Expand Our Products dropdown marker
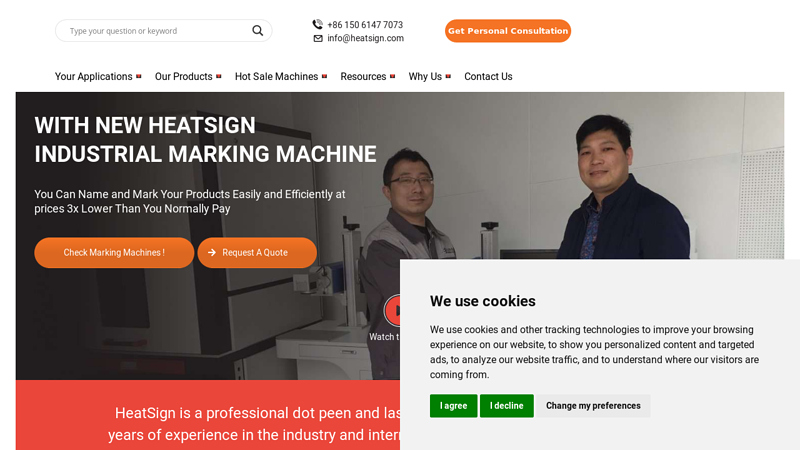Viewport: 800px width, 450px height. pos(218,77)
